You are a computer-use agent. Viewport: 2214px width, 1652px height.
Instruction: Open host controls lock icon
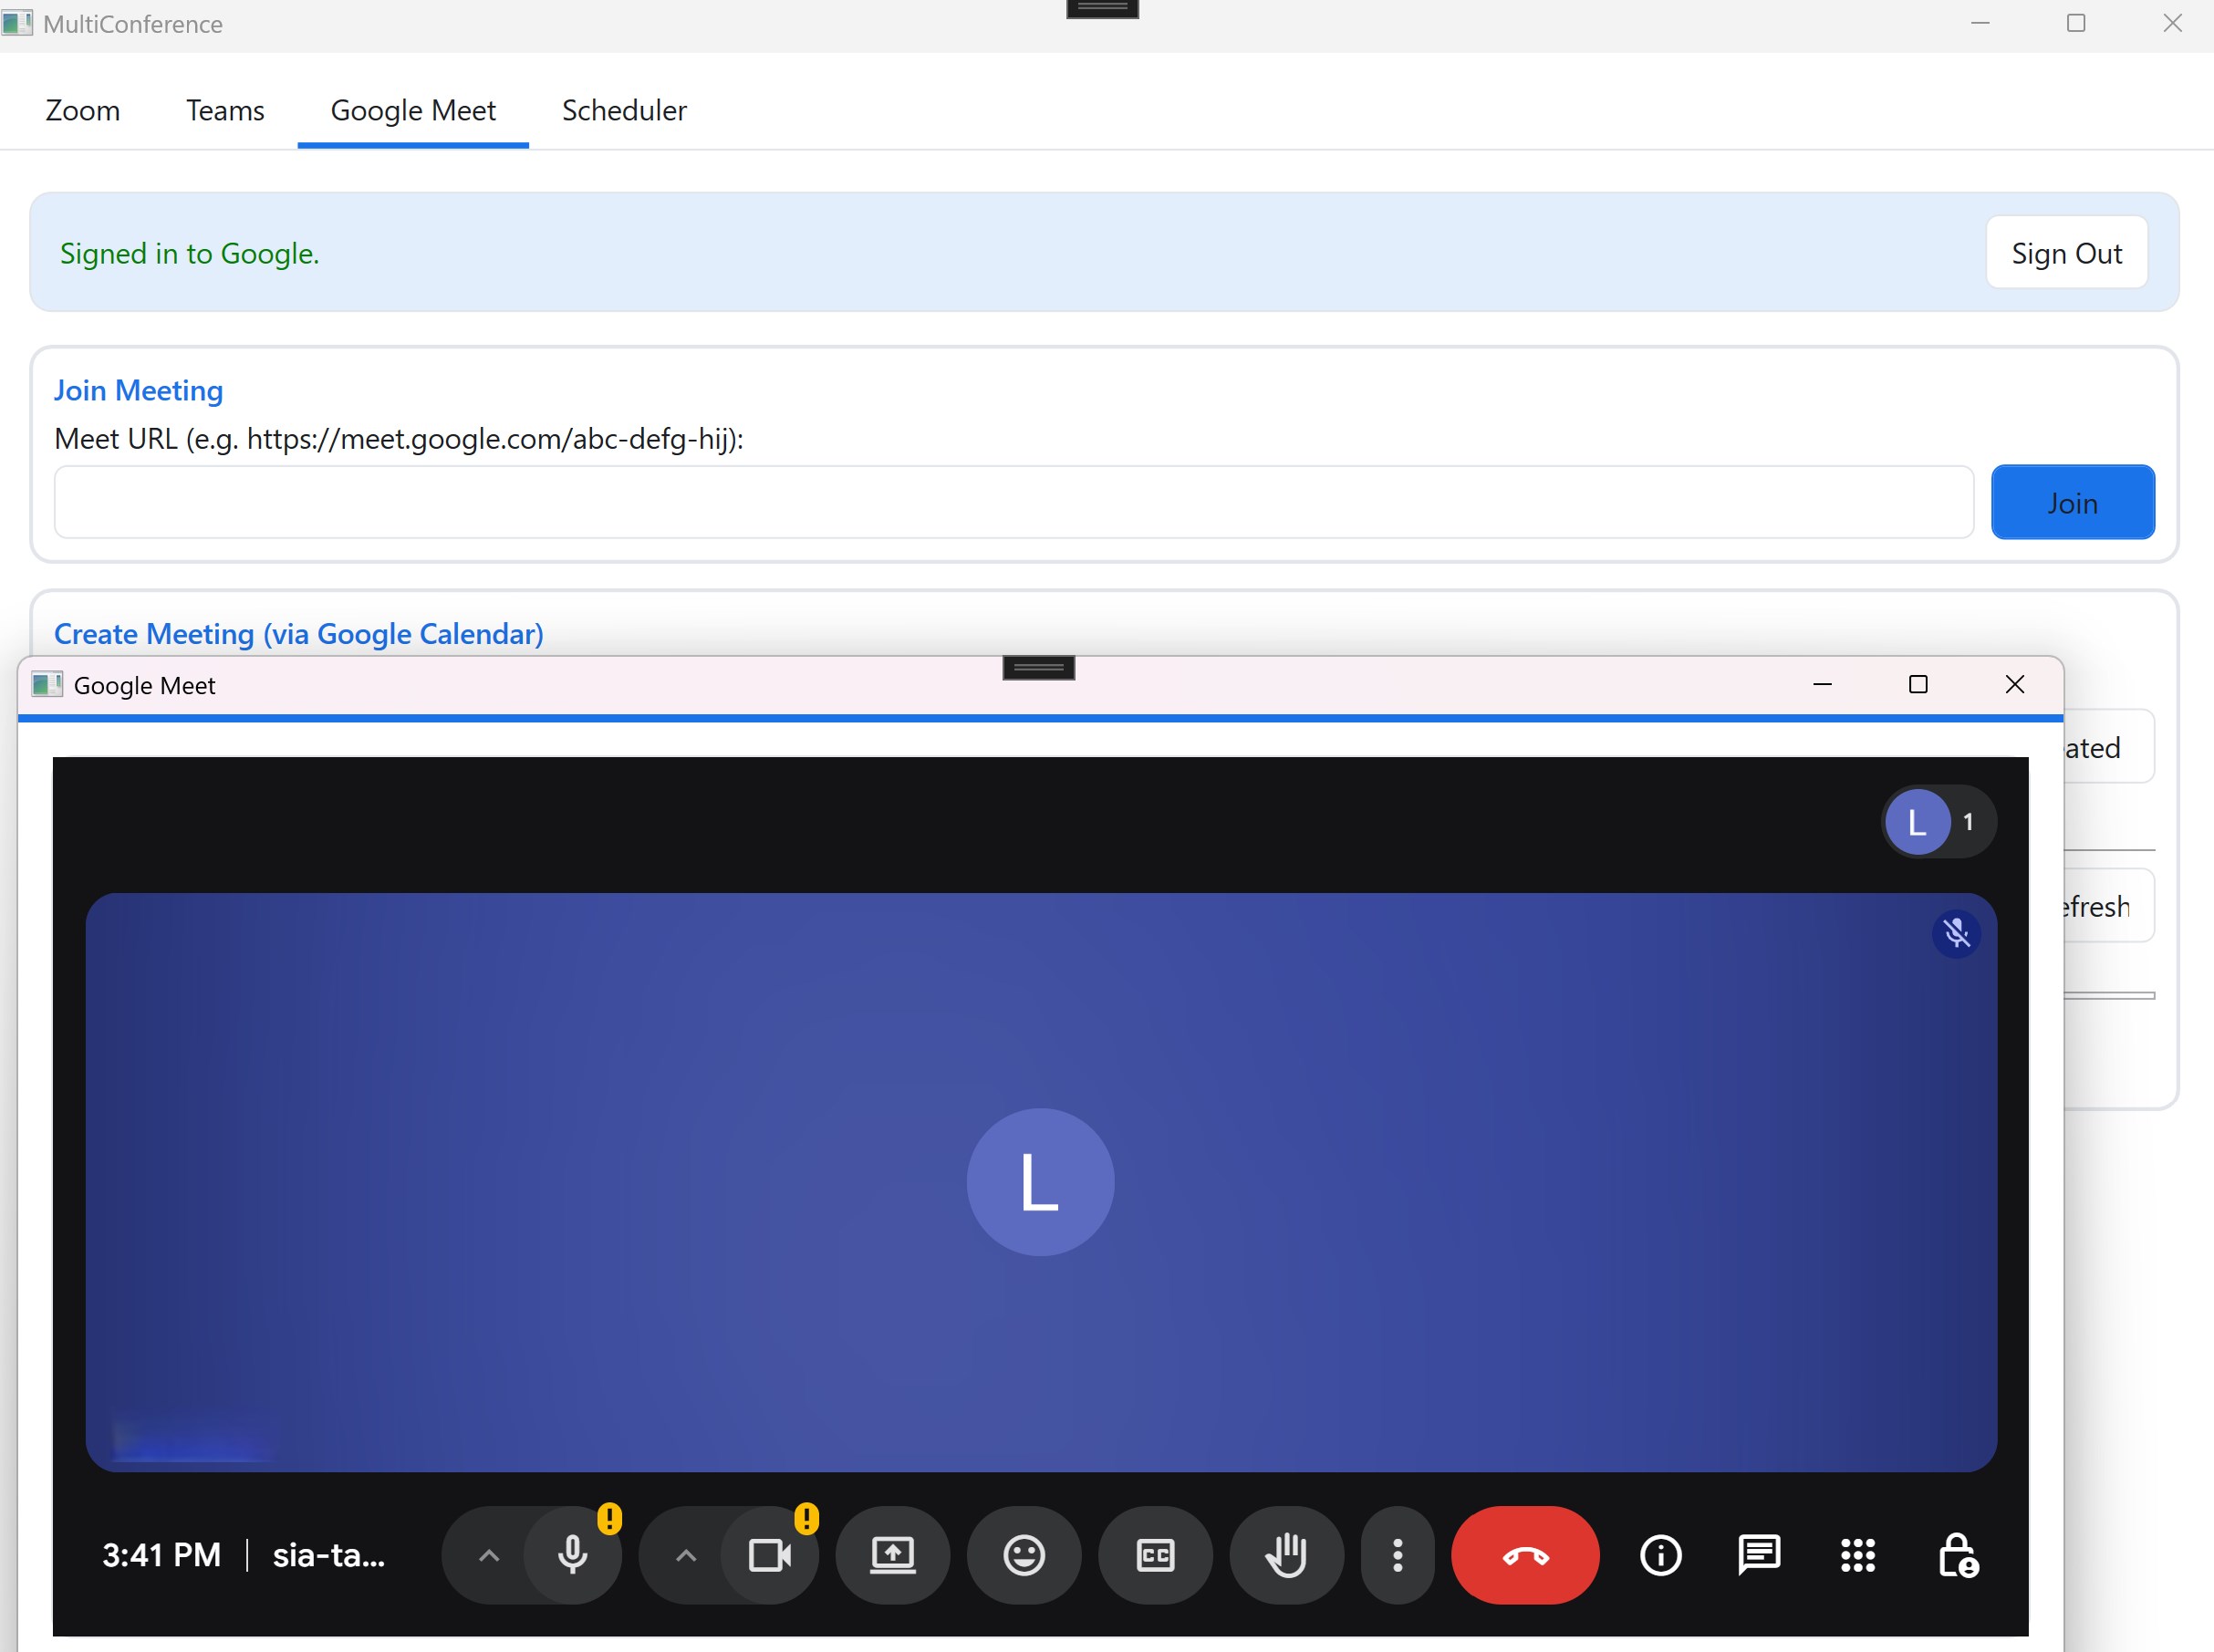[x=1957, y=1555]
